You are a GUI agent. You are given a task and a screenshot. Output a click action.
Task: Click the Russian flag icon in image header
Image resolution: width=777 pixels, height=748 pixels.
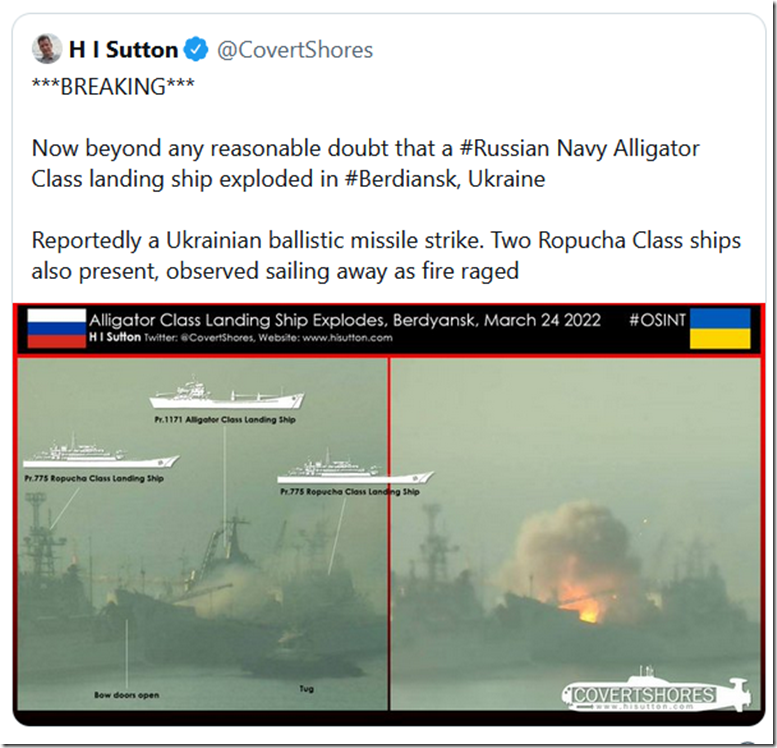click(56, 329)
